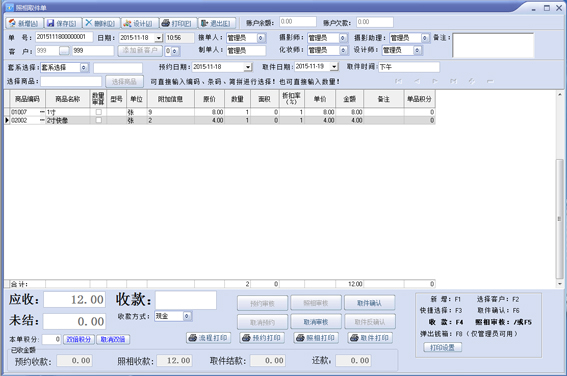Click the previous-record navigator arrow
Viewport: 567px width, 376px height.
[x=417, y=81]
